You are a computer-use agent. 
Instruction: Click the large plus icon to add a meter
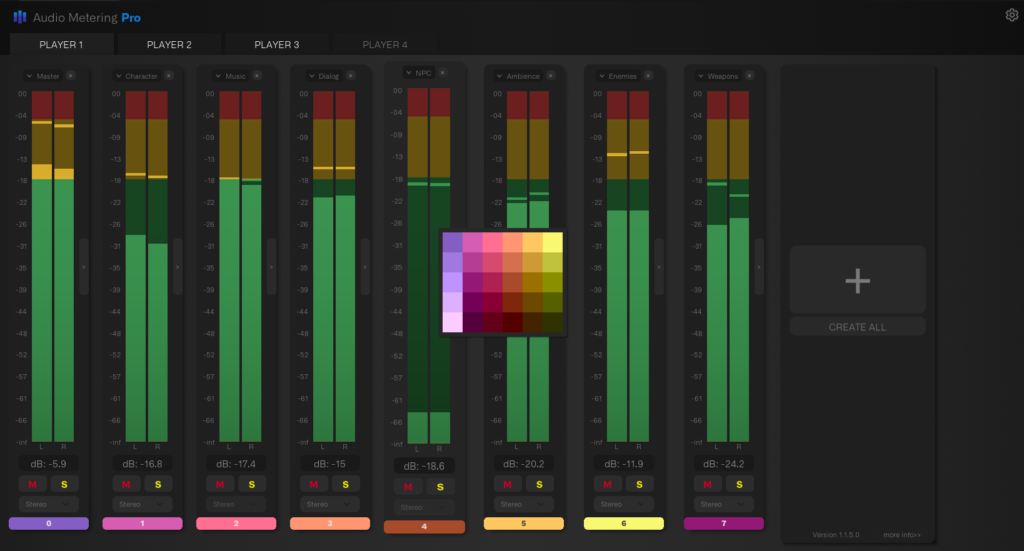click(x=857, y=281)
